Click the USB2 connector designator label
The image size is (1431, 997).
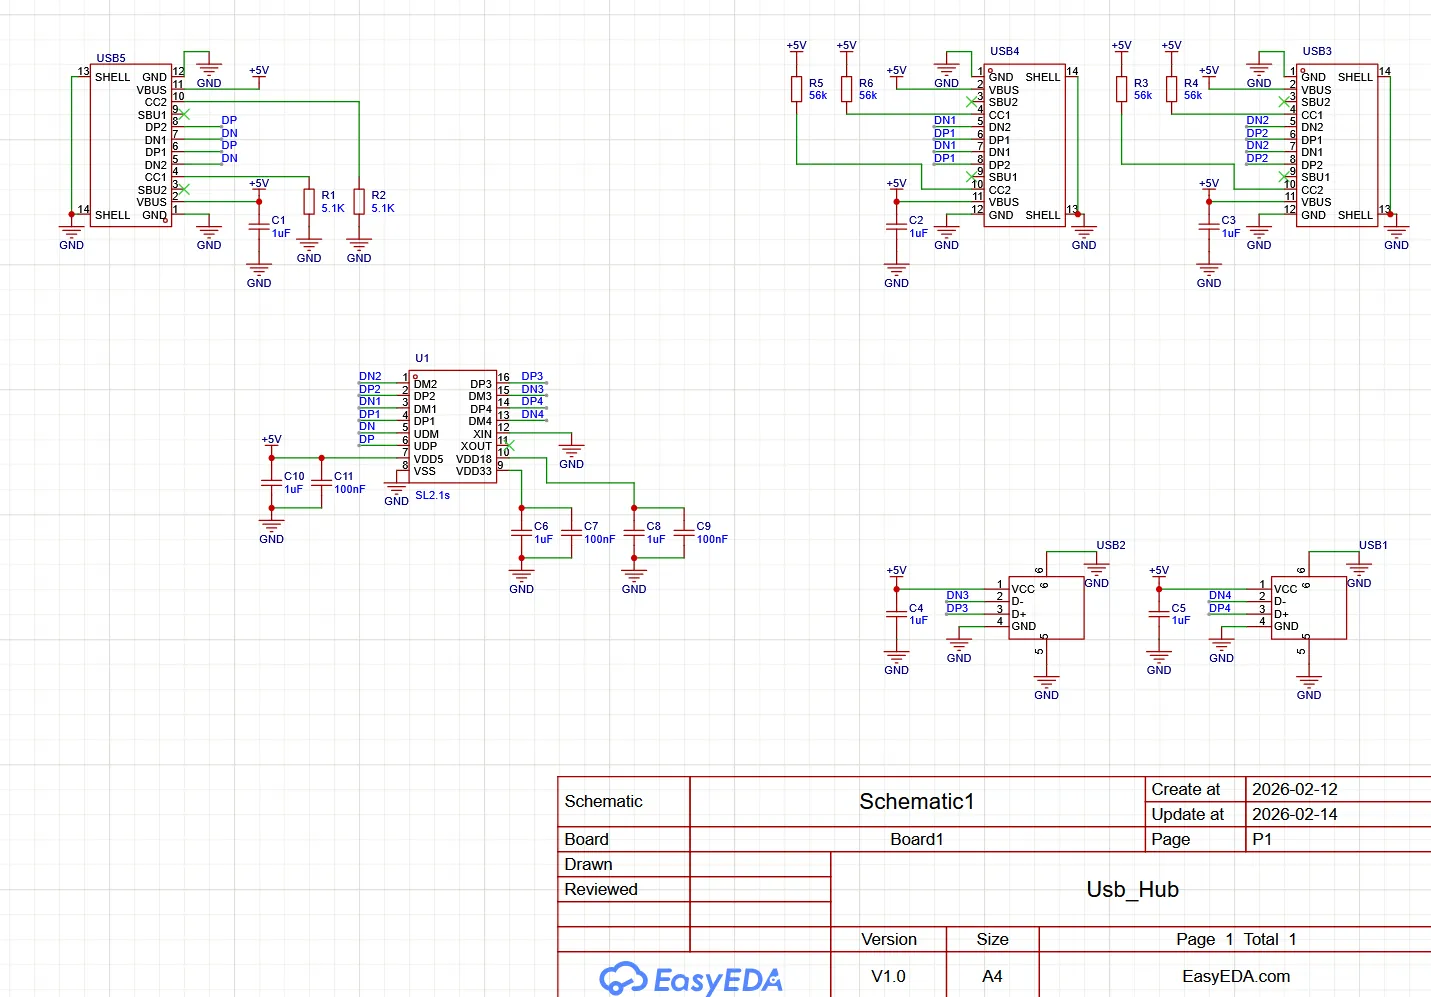(x=1111, y=545)
